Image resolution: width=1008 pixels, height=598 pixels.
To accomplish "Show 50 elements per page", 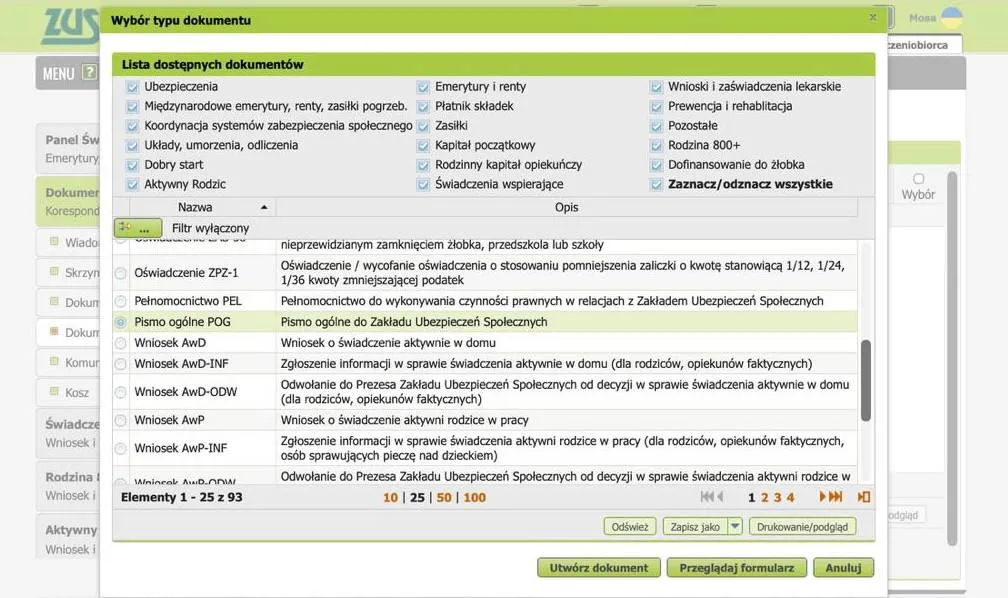I will pos(444,497).
